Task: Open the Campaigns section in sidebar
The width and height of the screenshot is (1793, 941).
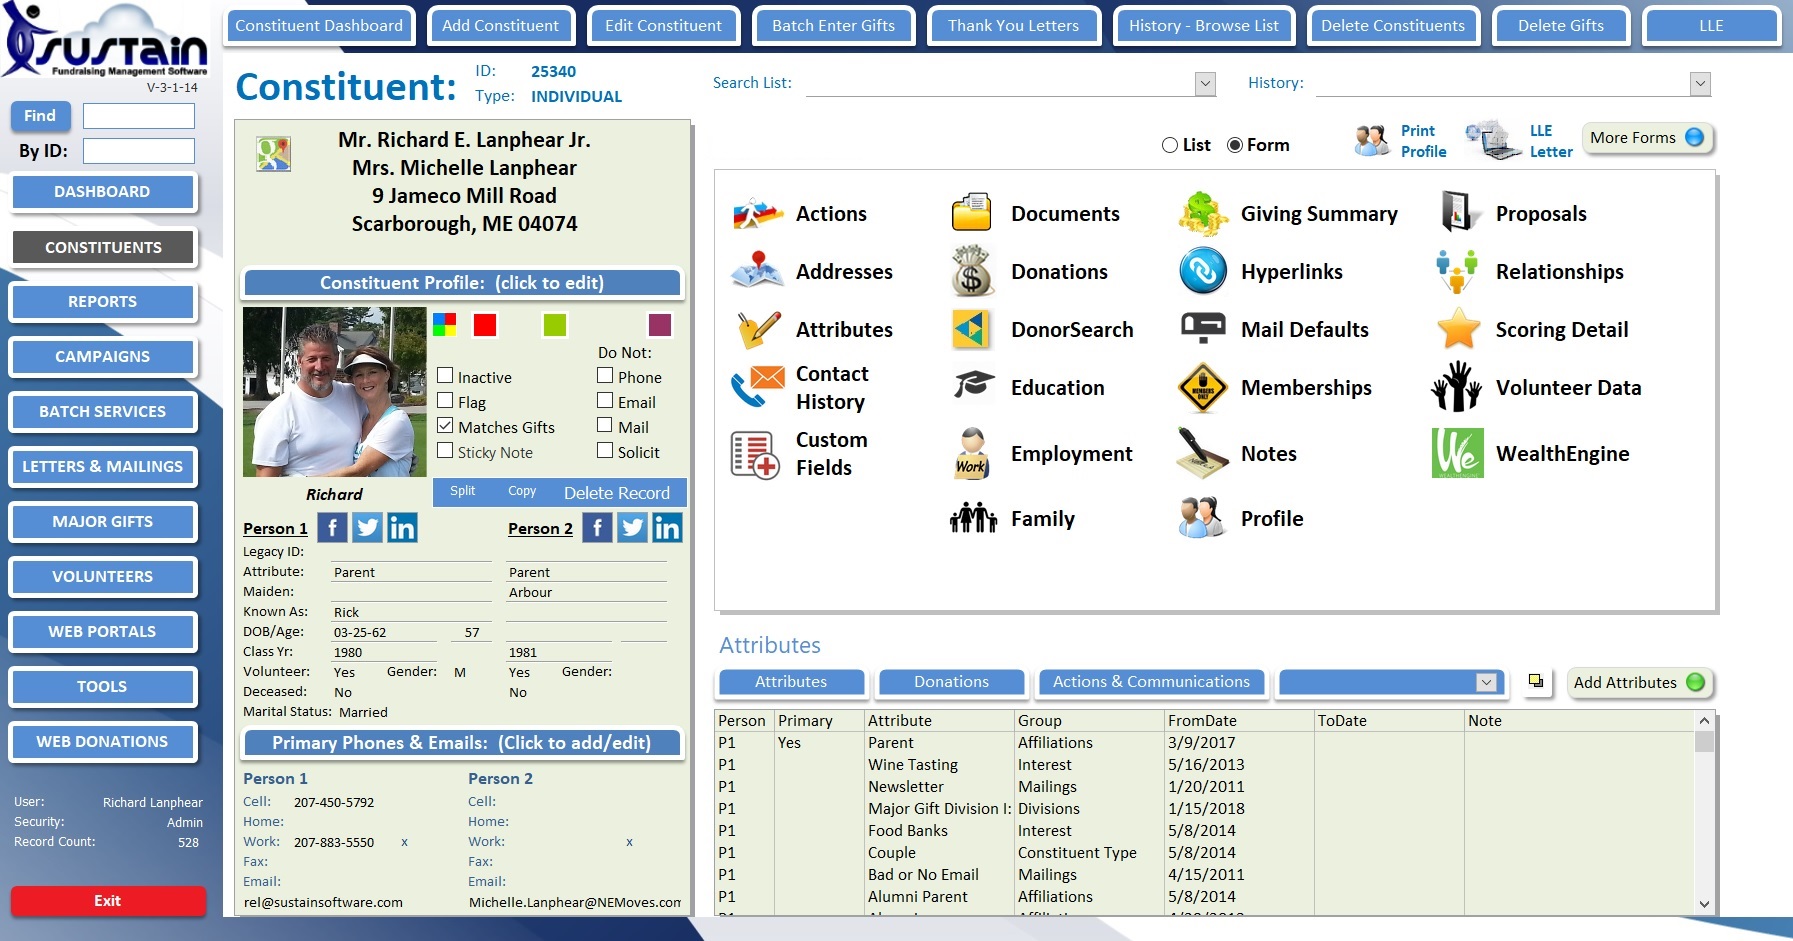Action: (102, 357)
